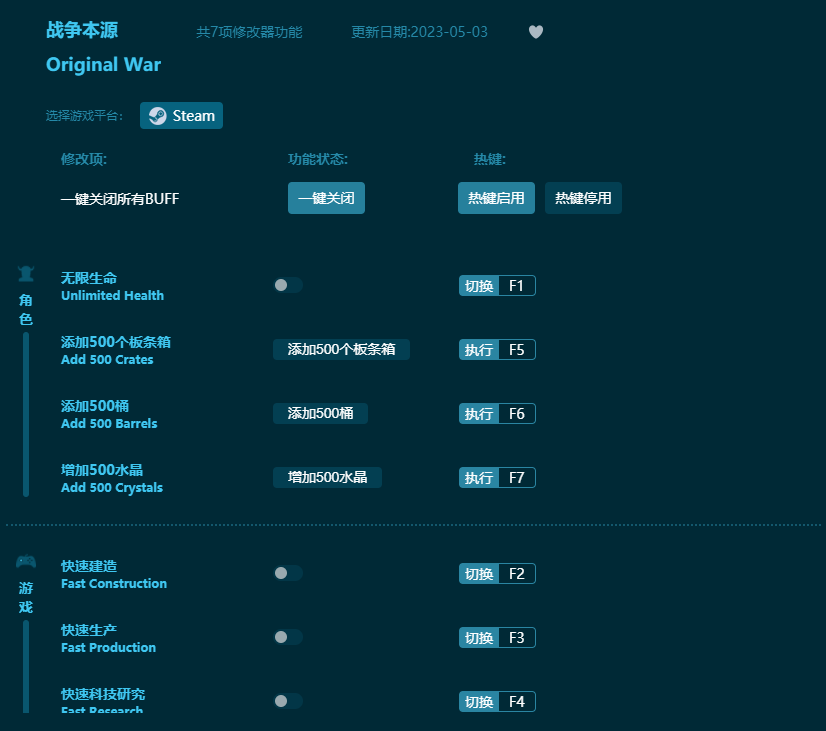Click the 执行 F5 hotkey button

[x=497, y=349]
